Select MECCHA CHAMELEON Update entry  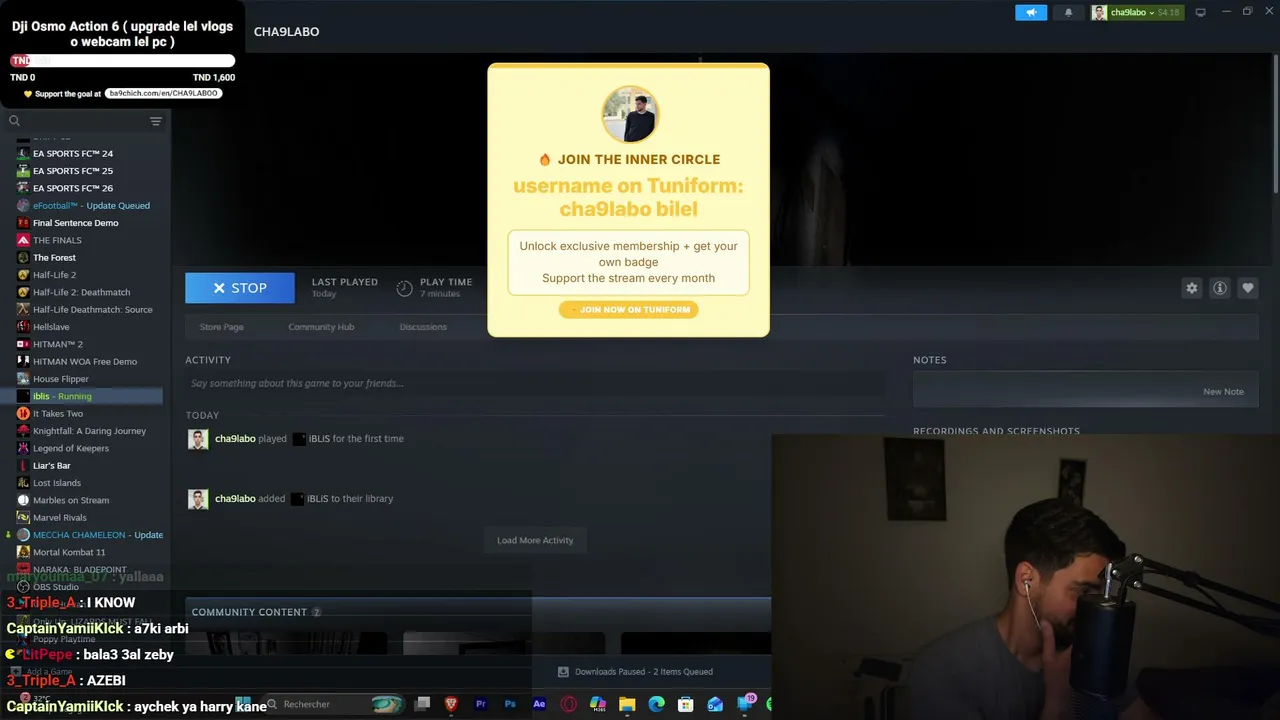click(x=97, y=535)
